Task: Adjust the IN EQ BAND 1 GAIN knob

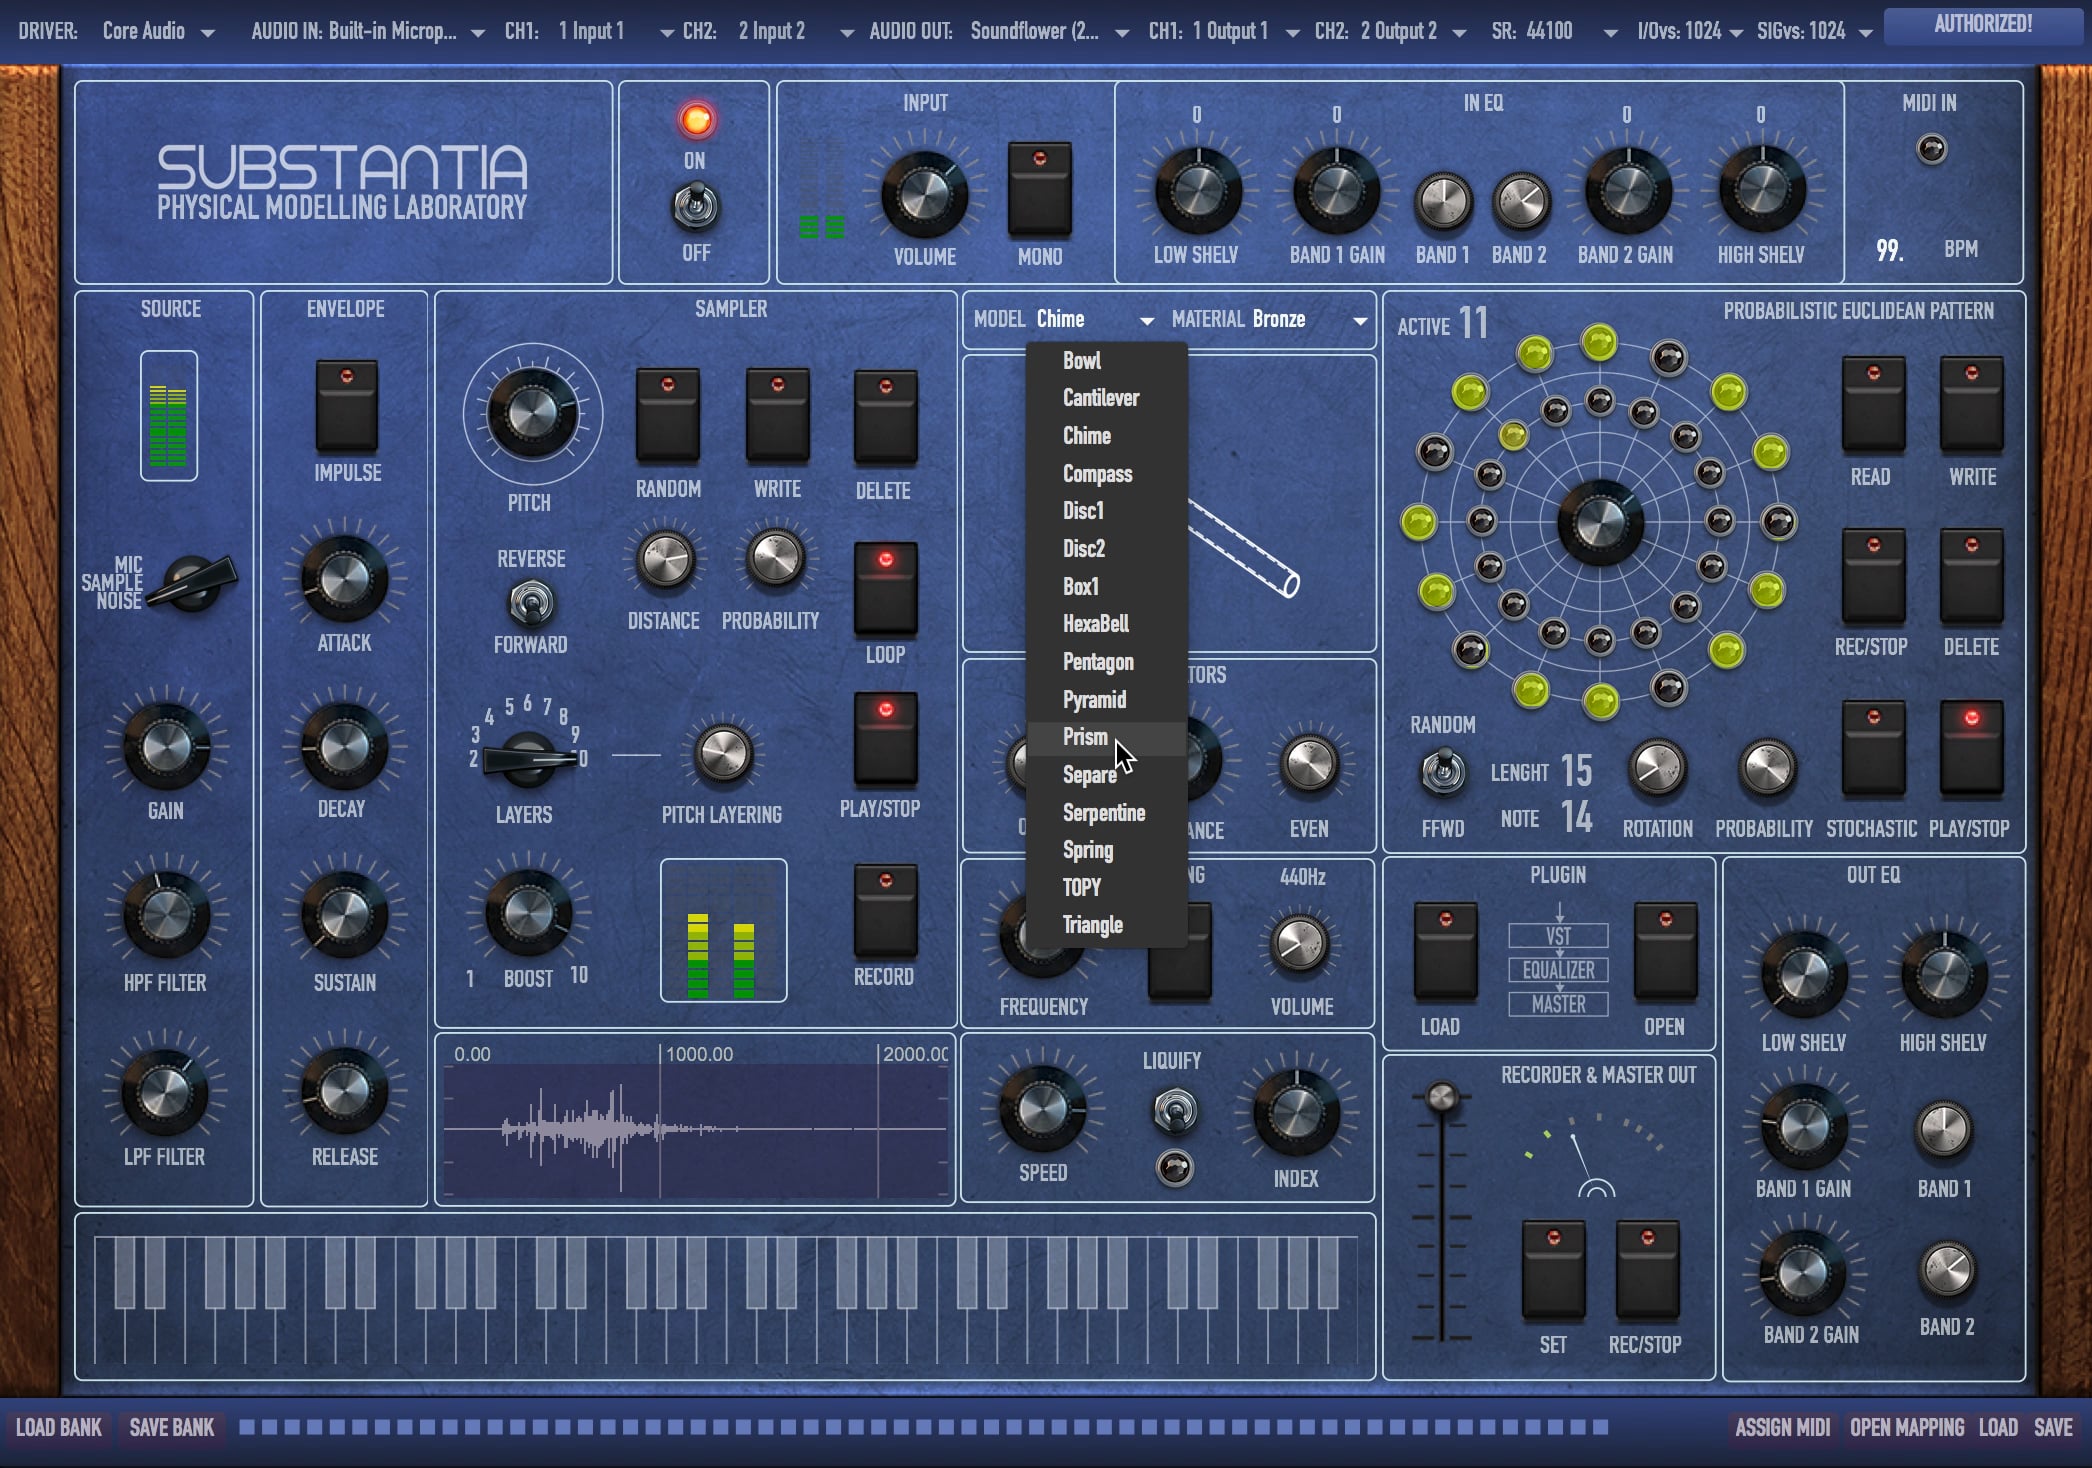Action: click(1336, 192)
